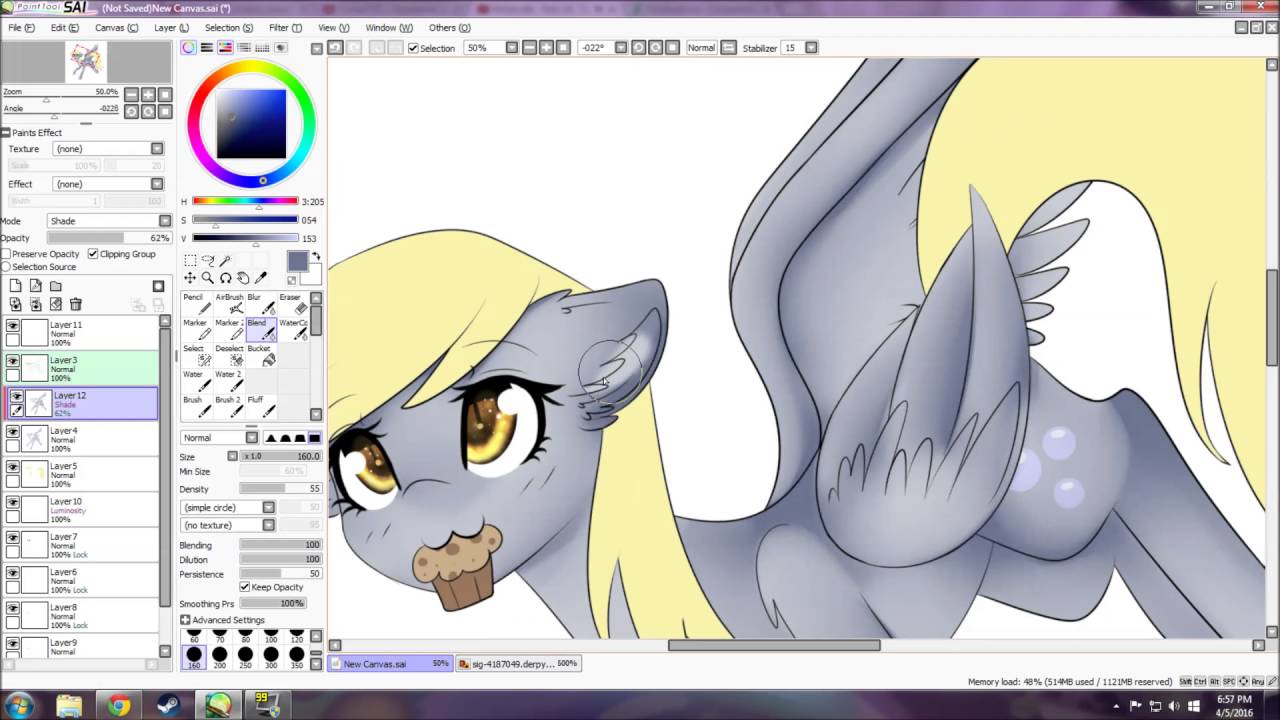
Task: Open the File menu
Action: 21,28
